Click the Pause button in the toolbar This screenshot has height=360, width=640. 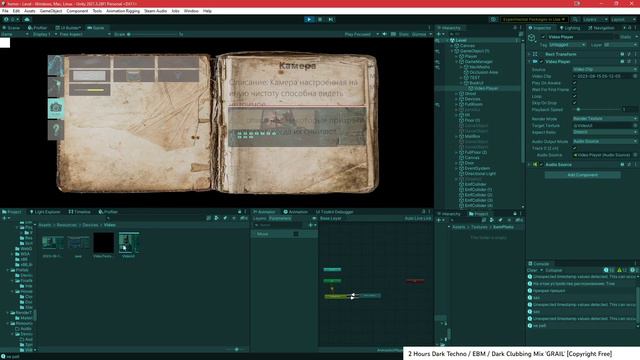[320, 19]
